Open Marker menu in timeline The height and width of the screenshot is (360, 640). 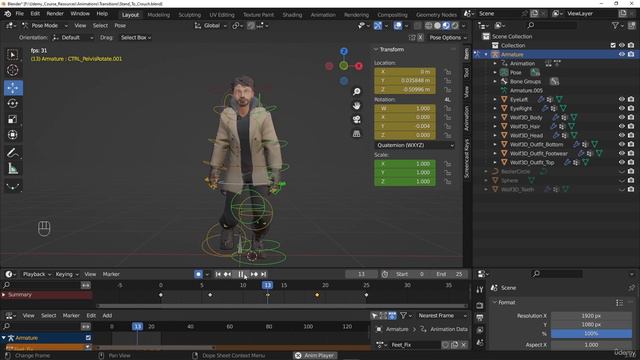tap(111, 274)
